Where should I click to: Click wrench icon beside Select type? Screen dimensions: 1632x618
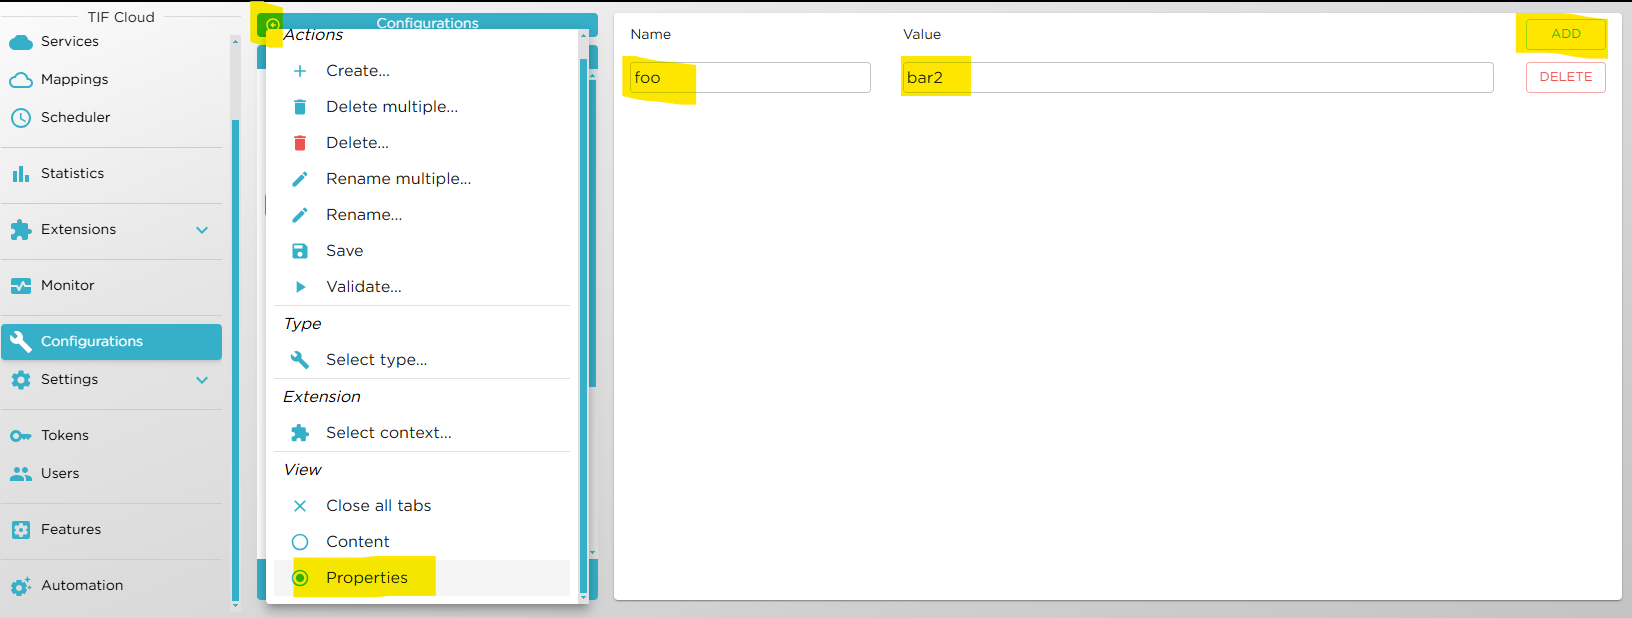pos(300,360)
